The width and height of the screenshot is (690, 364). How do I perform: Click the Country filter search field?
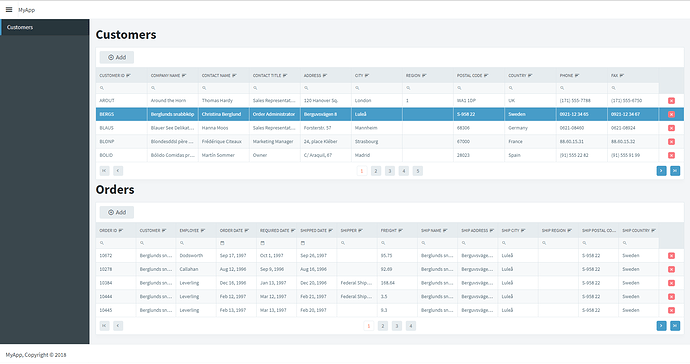coord(530,88)
